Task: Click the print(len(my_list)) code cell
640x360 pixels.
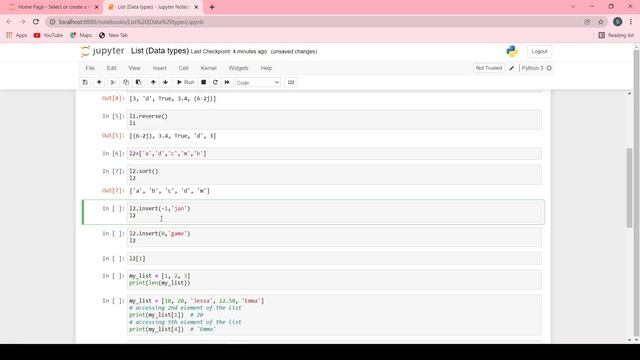Action: coord(334,280)
